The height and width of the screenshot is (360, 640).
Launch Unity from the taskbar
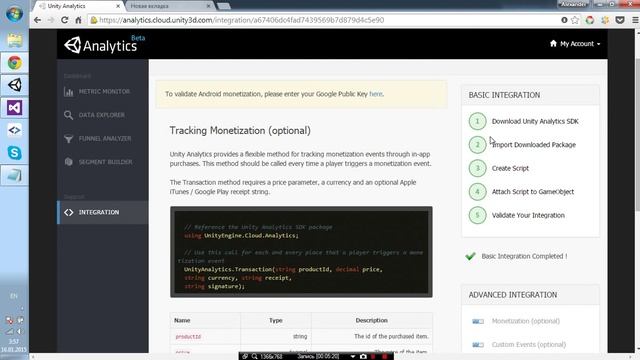15,85
